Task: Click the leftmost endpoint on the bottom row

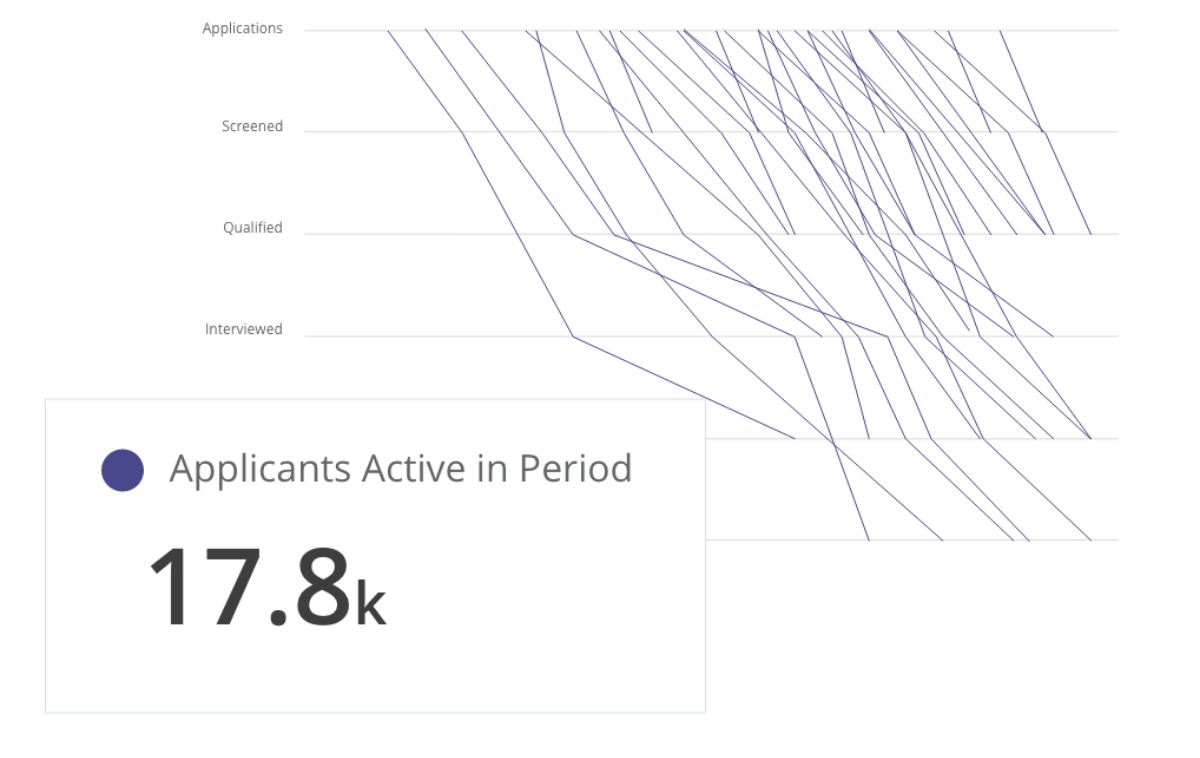Action: [868, 540]
